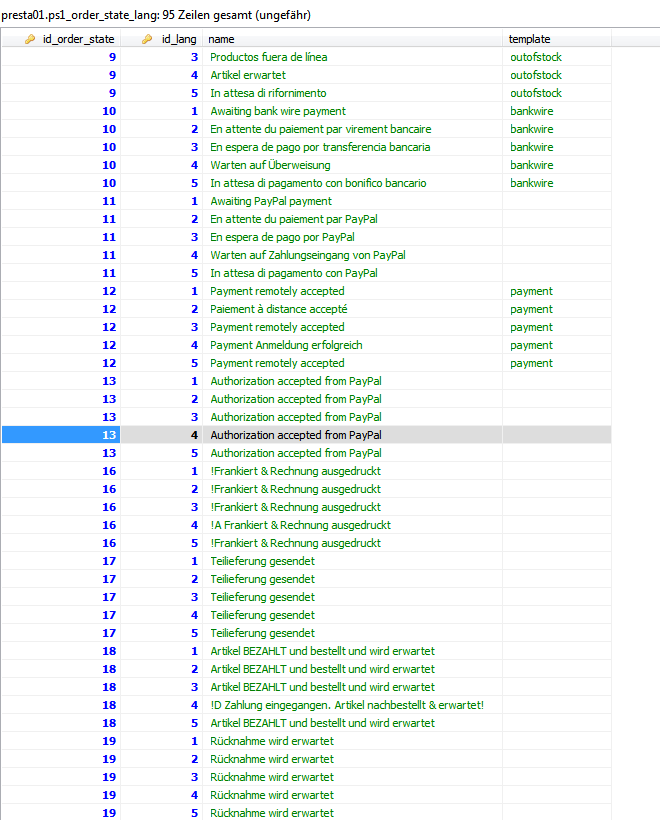The image size is (660, 820).
Task: Select cell 'Warten auf Zahlungseingang von PayPal'
Action: click(x=353, y=255)
